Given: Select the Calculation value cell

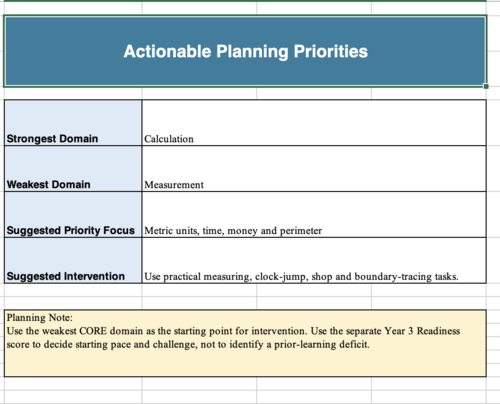Looking at the screenshot, I should click(x=314, y=123).
